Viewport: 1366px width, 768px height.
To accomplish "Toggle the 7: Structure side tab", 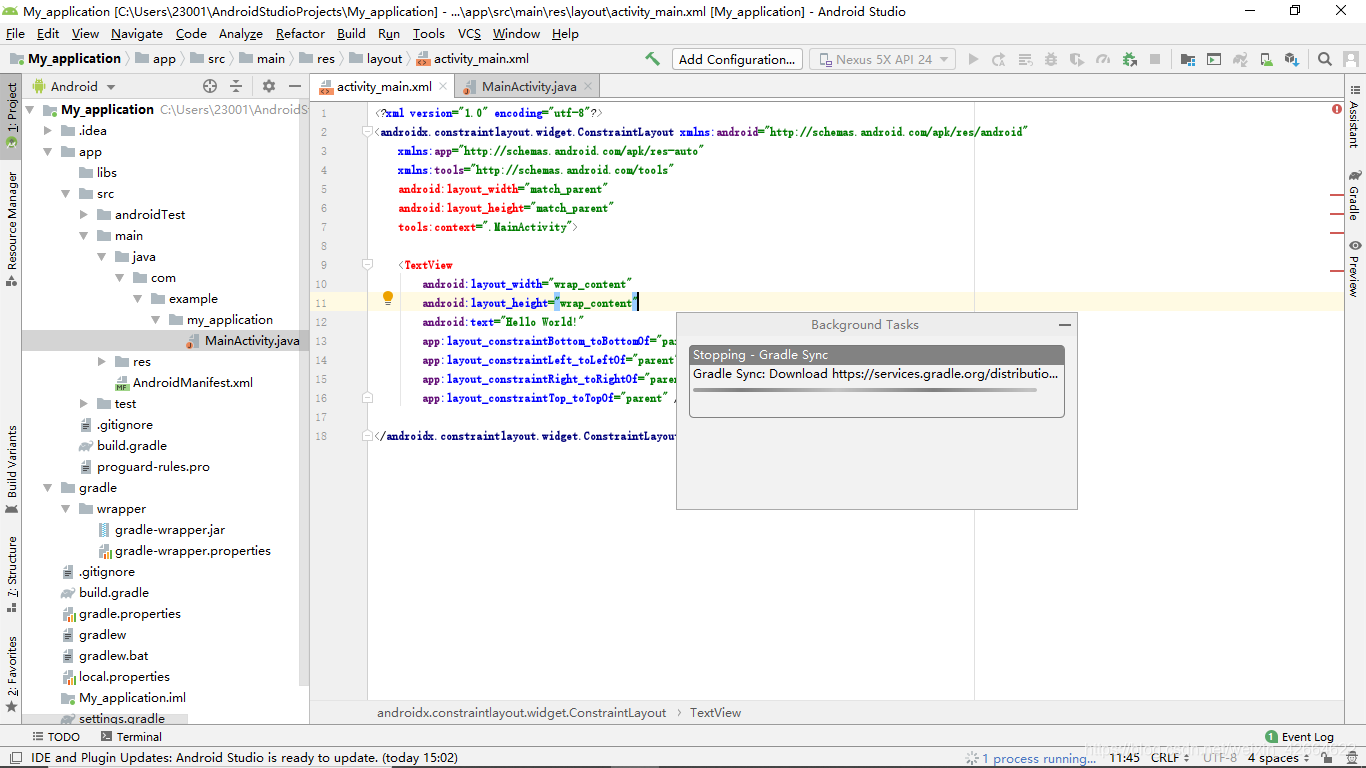I will pyautogui.click(x=11, y=574).
